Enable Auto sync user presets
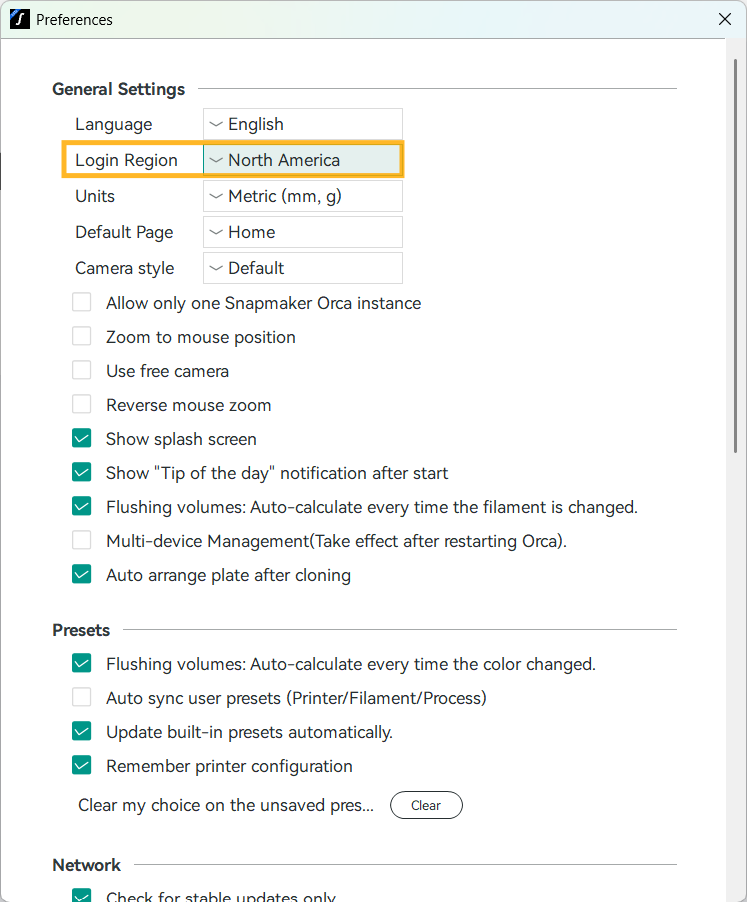This screenshot has height=902, width=747. tap(82, 698)
